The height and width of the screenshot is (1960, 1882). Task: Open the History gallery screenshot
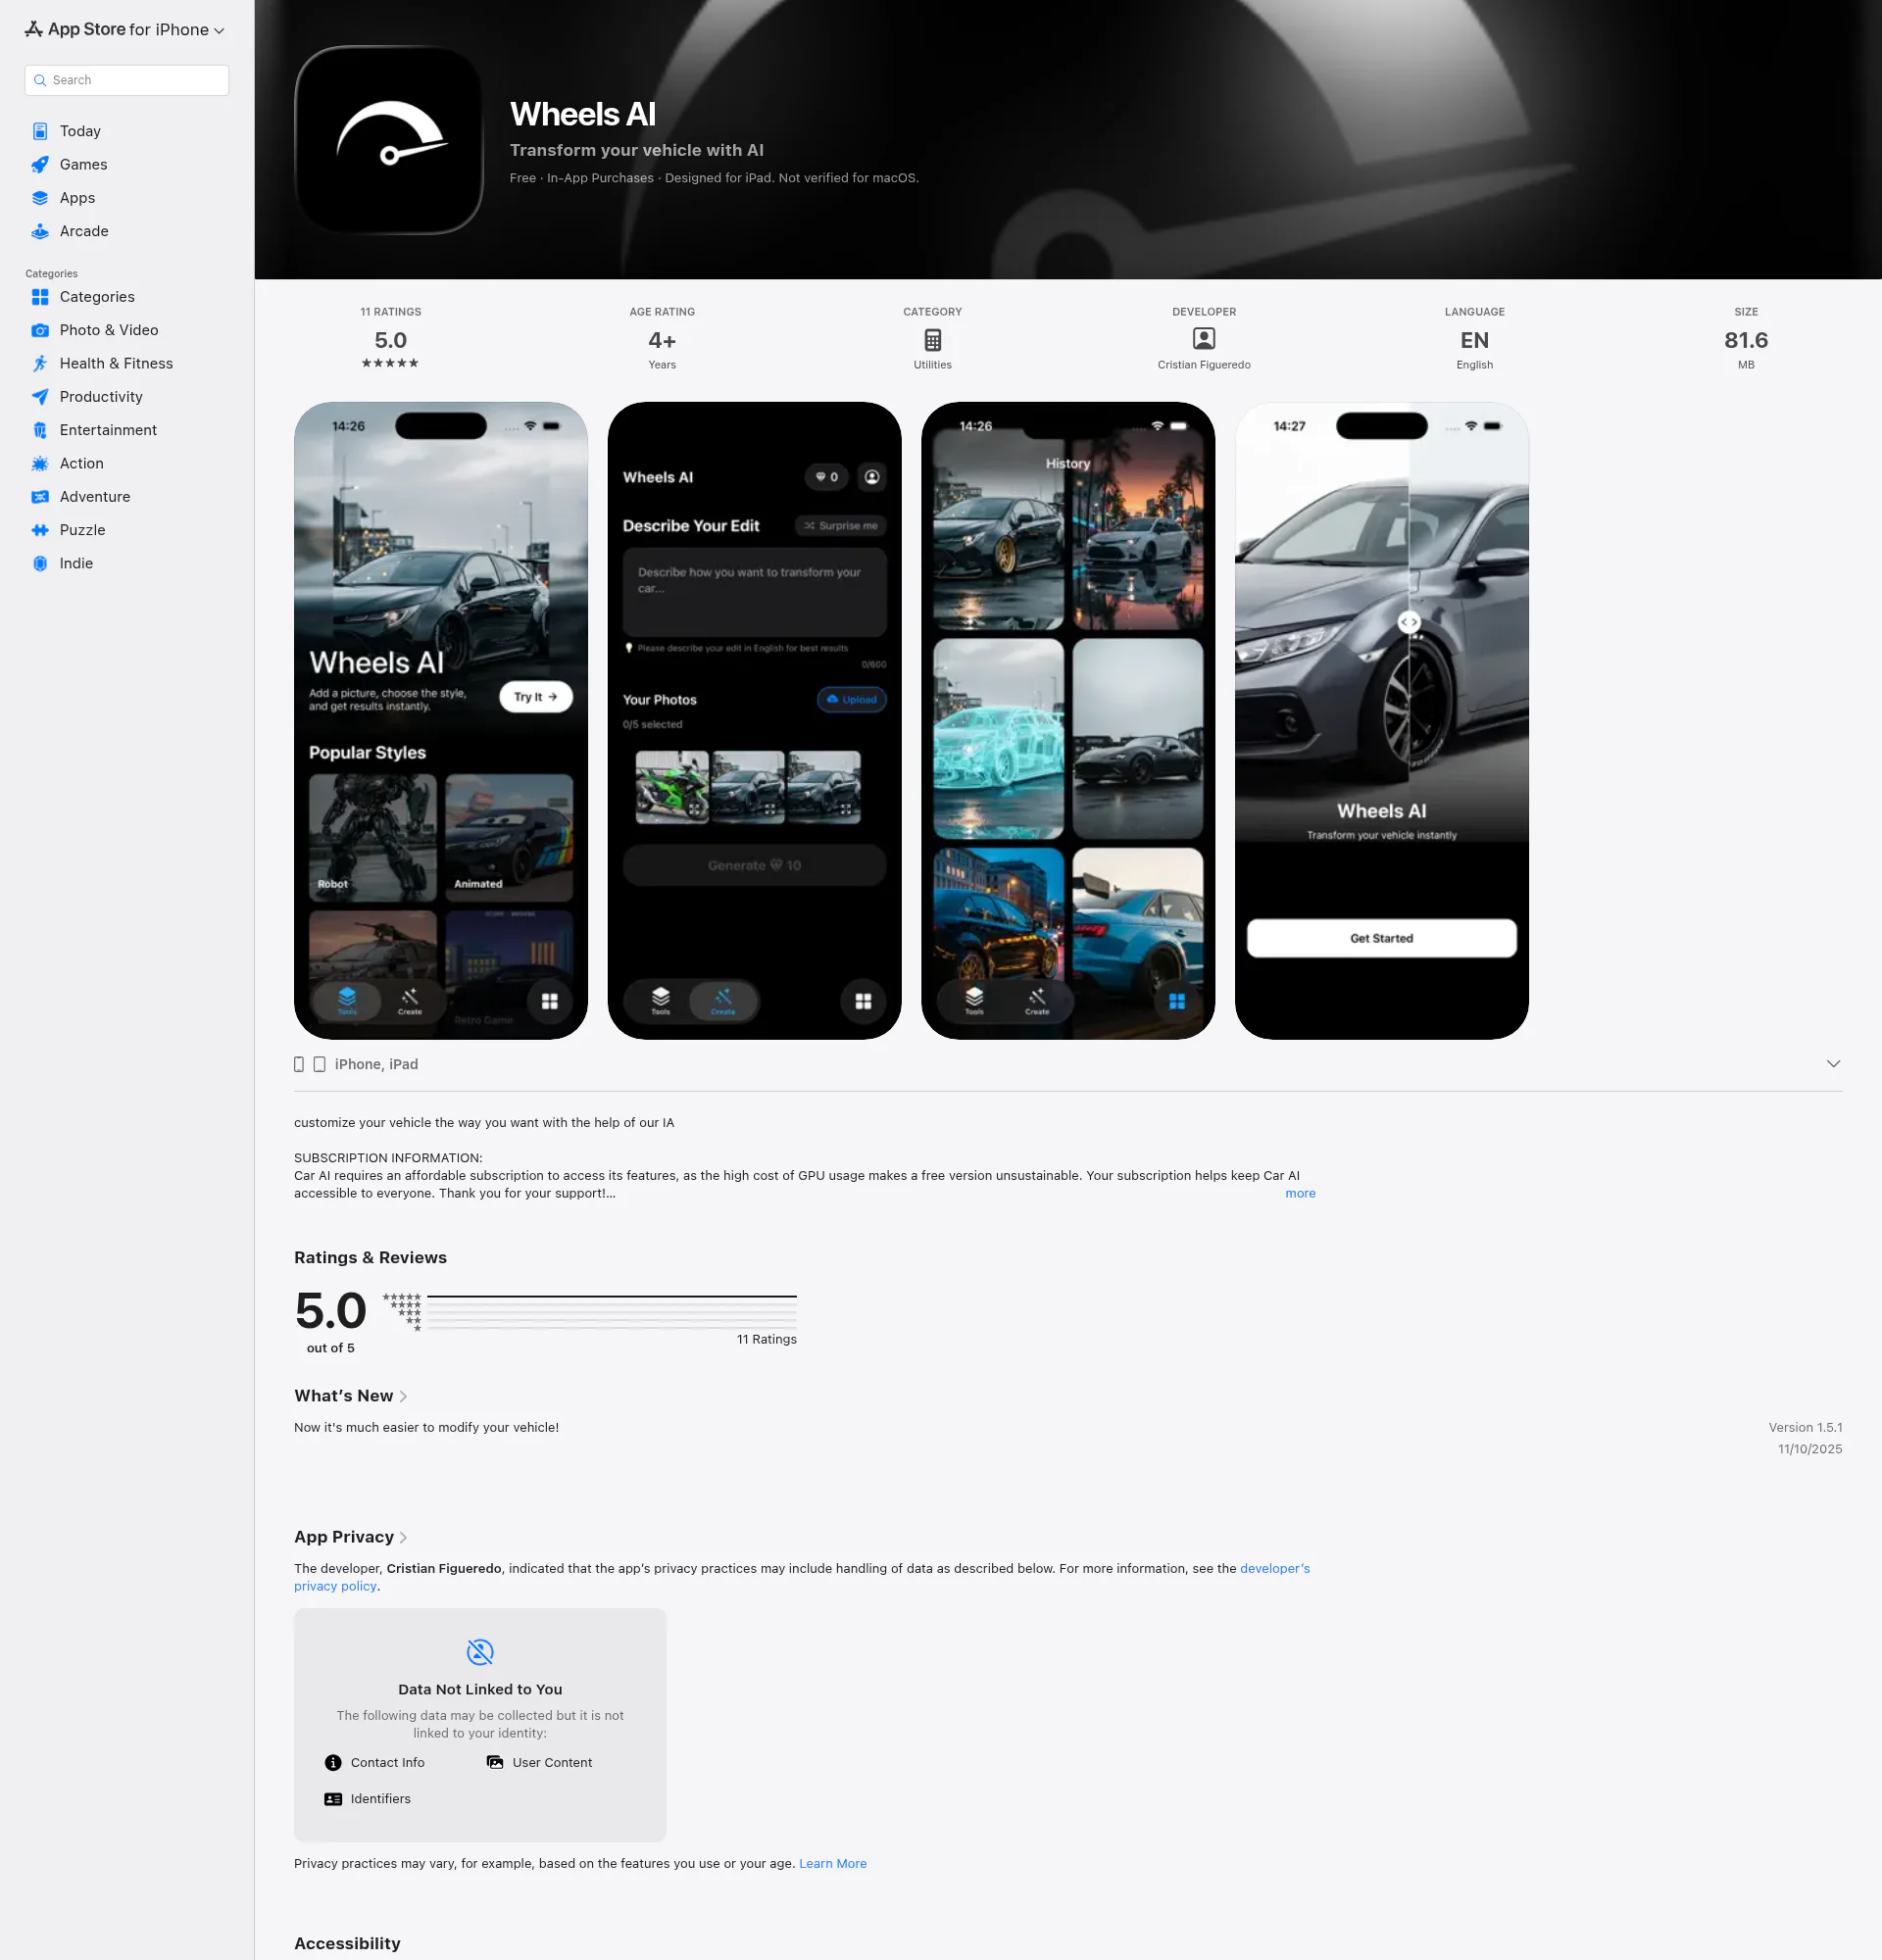click(x=1068, y=721)
